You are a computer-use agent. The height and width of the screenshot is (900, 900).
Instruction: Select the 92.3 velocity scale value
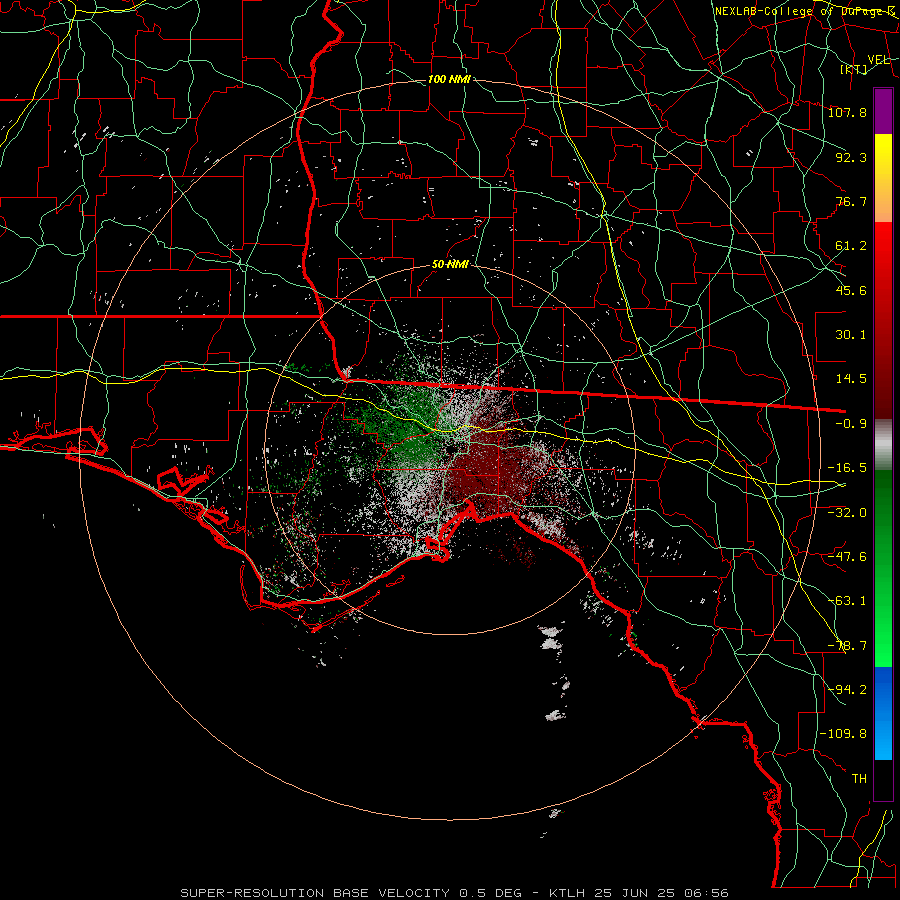(x=851, y=157)
